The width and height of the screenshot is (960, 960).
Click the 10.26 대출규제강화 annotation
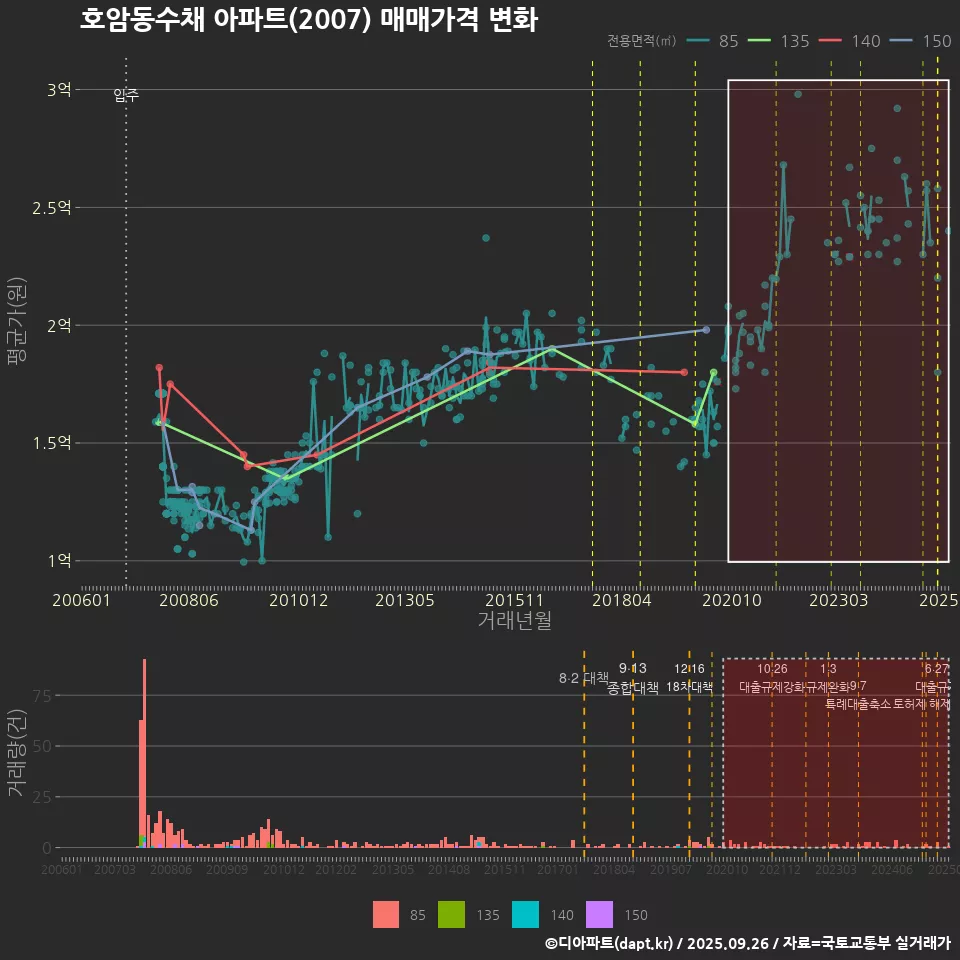point(772,678)
